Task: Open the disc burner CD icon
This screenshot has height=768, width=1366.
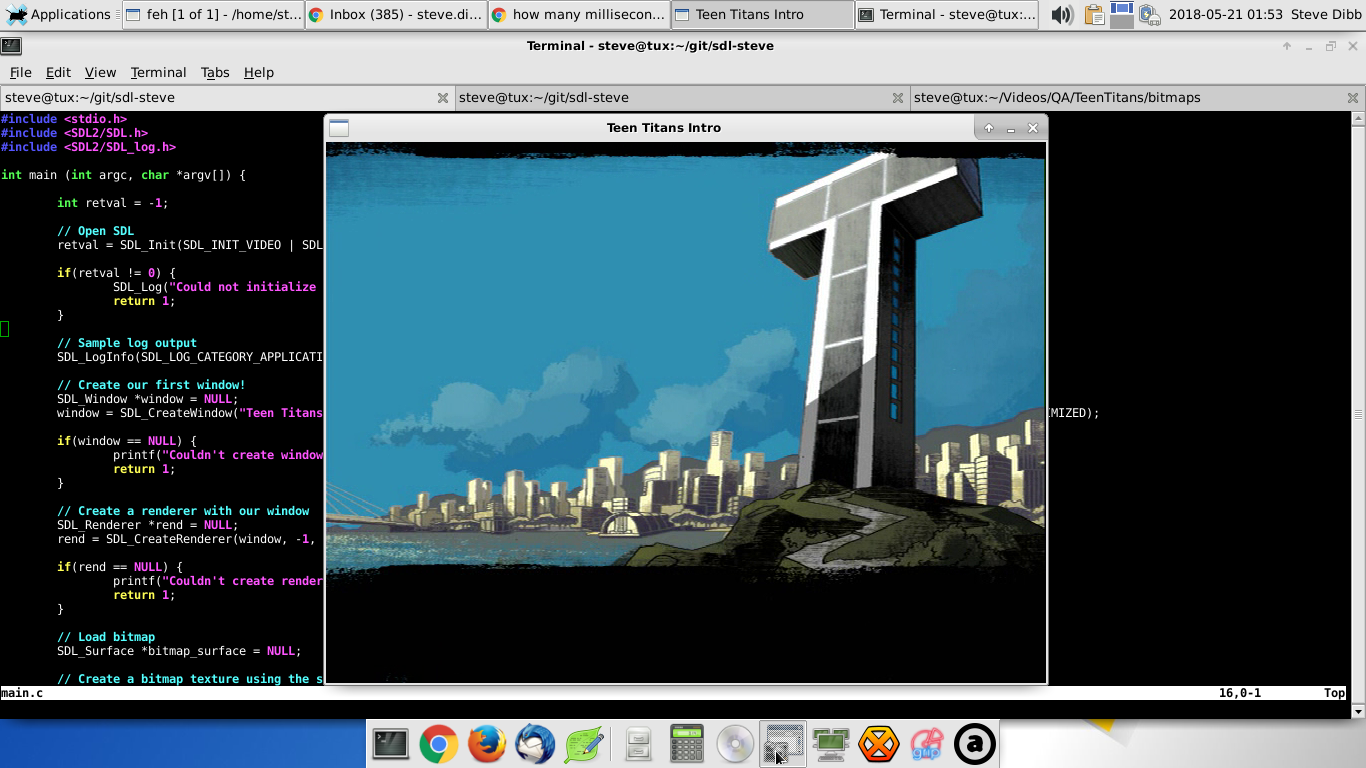Action: [x=734, y=744]
